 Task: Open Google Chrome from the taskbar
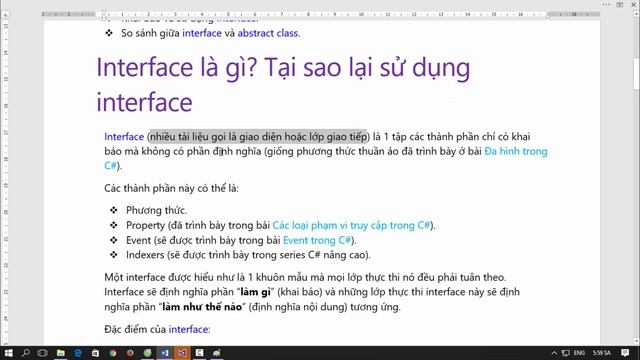[x=113, y=353]
